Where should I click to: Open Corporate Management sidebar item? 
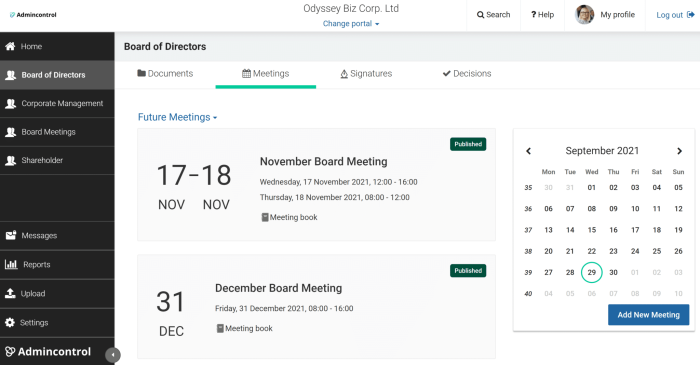click(x=57, y=104)
